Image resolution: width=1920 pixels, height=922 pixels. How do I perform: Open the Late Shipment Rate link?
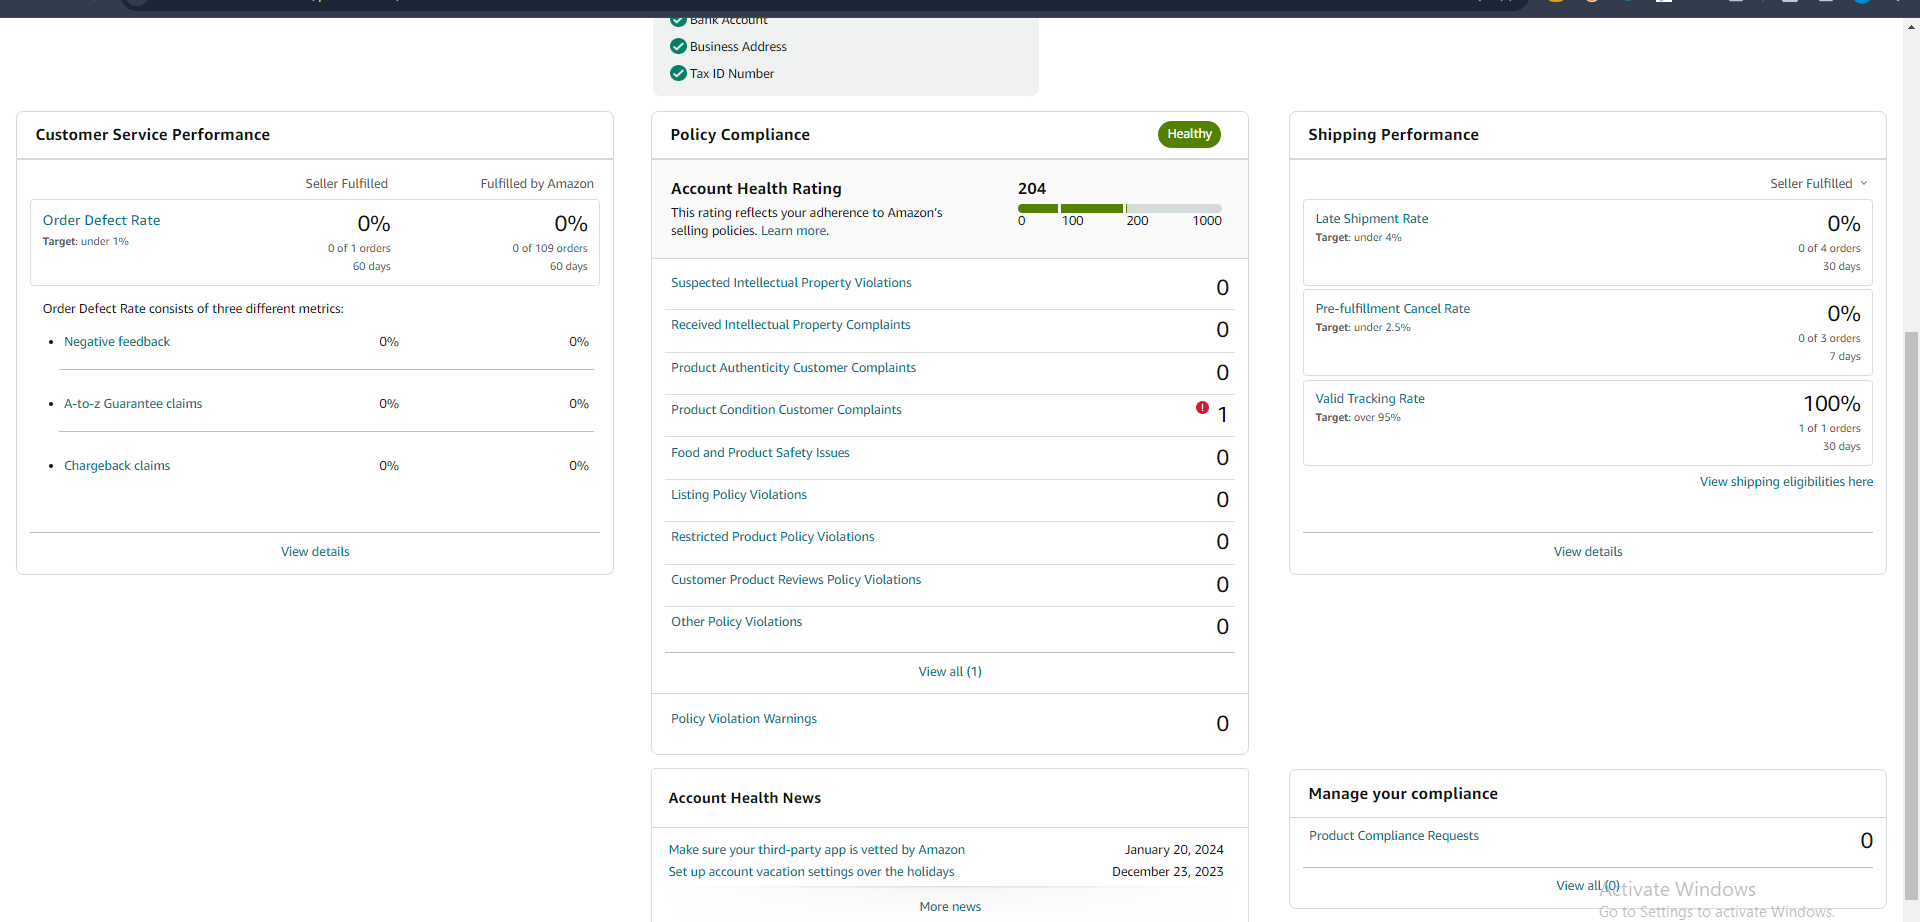point(1371,219)
